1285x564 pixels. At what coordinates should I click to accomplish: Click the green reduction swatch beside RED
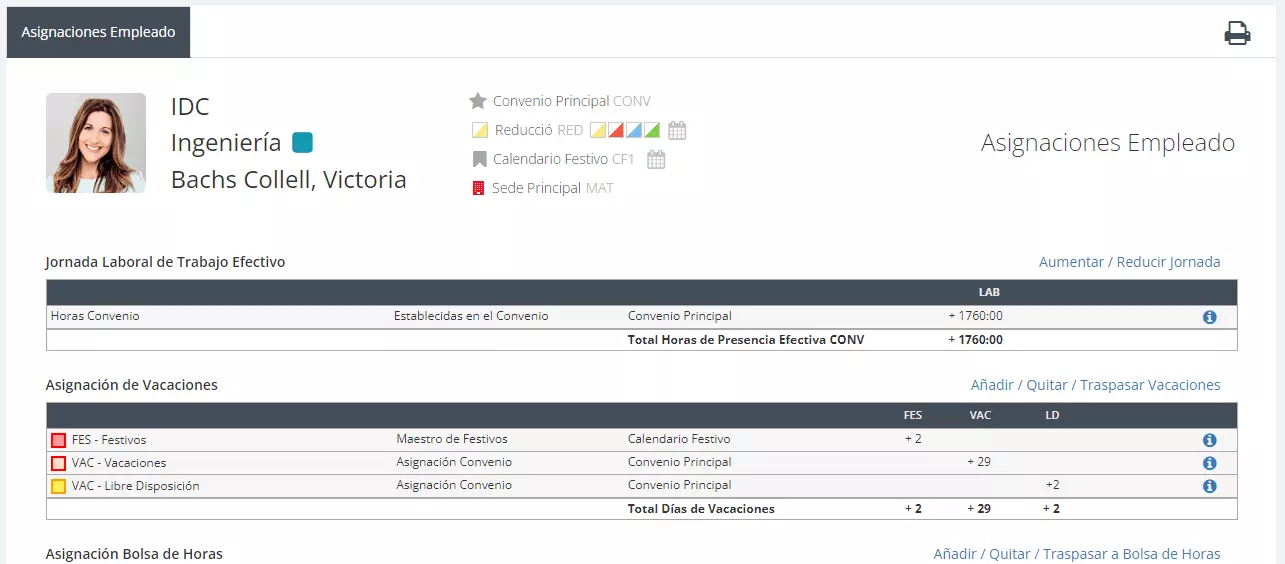click(652, 130)
